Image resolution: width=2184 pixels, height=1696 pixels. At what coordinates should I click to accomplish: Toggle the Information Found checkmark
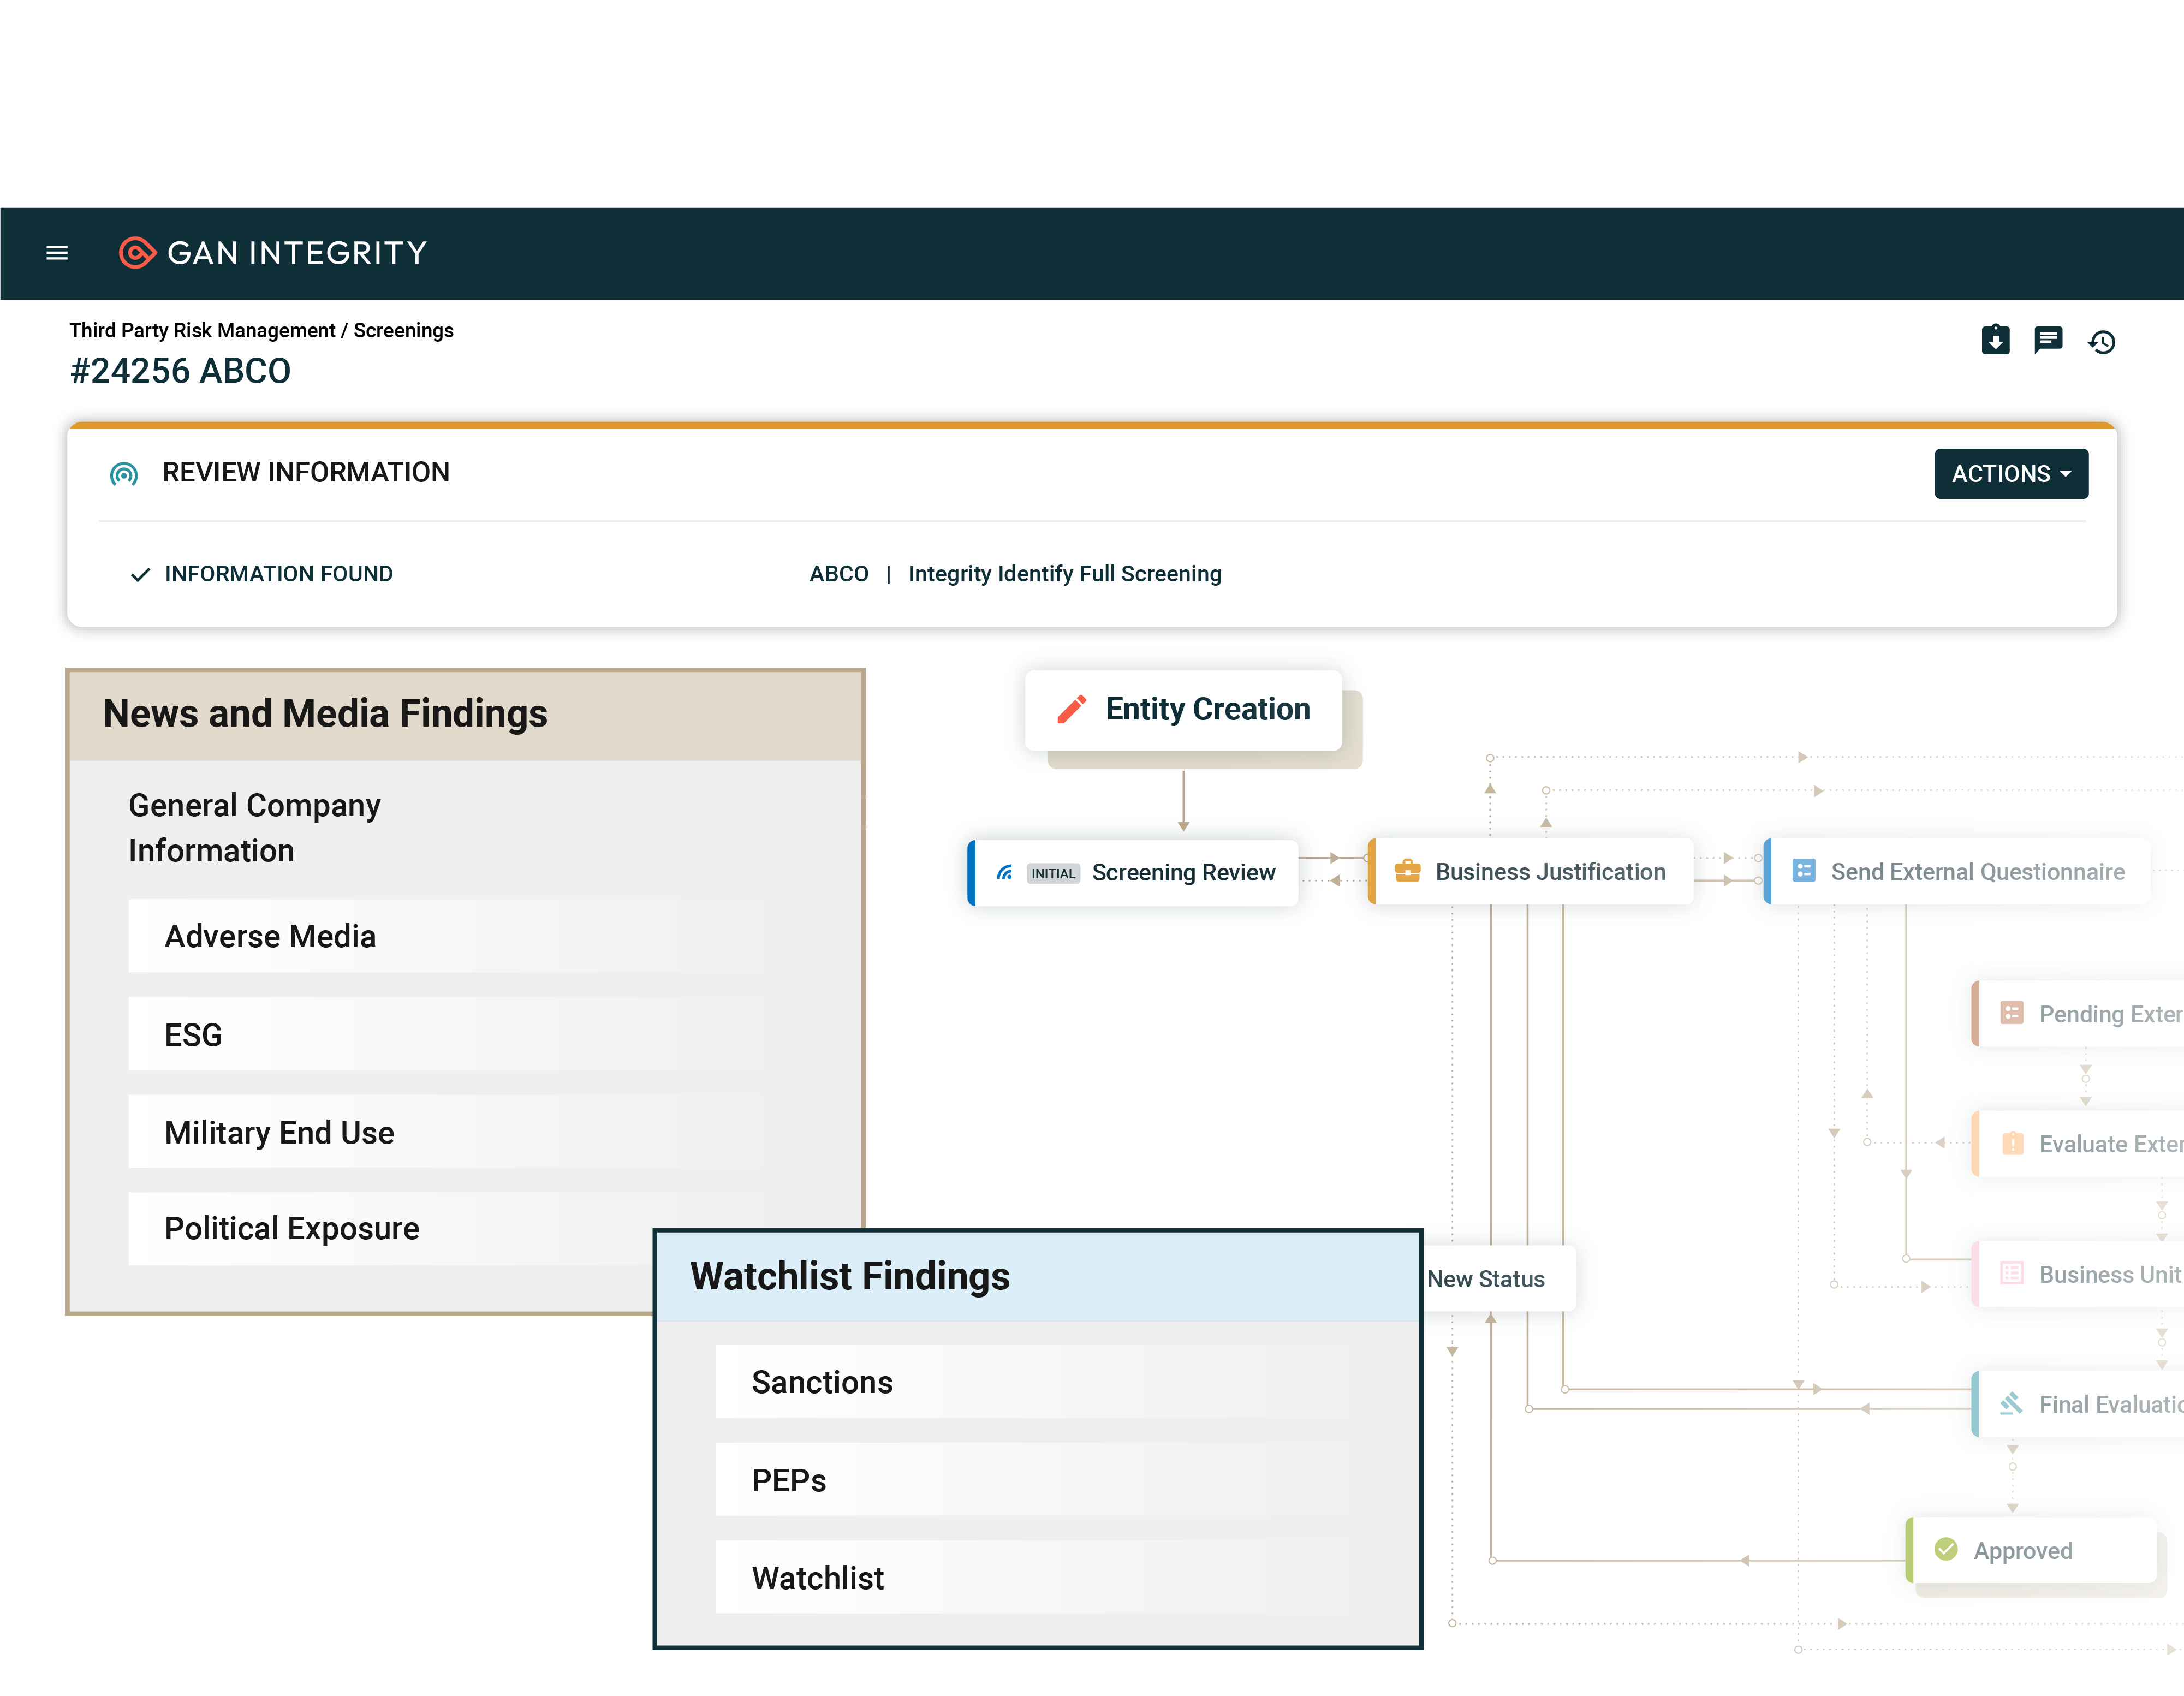point(140,574)
